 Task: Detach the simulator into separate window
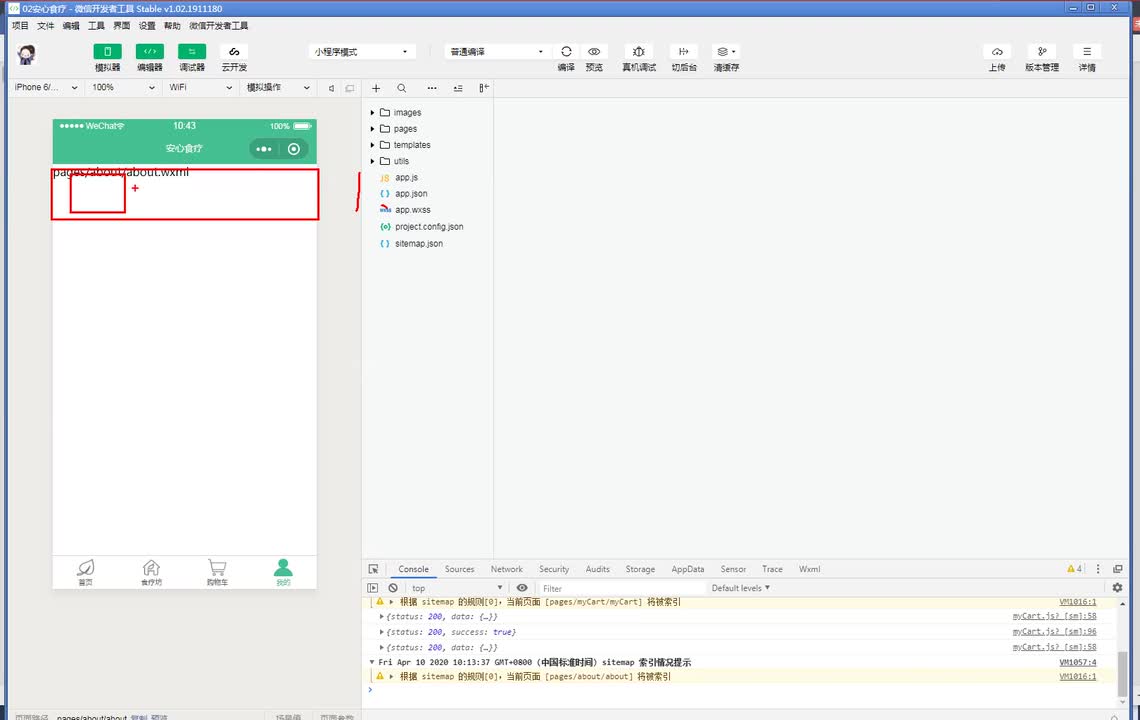[x=350, y=88]
